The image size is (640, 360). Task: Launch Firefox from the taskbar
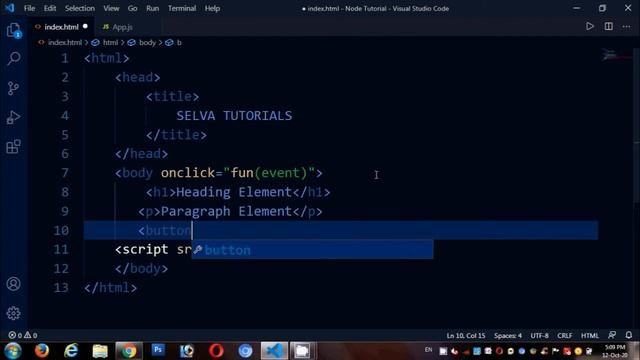tap(42, 351)
